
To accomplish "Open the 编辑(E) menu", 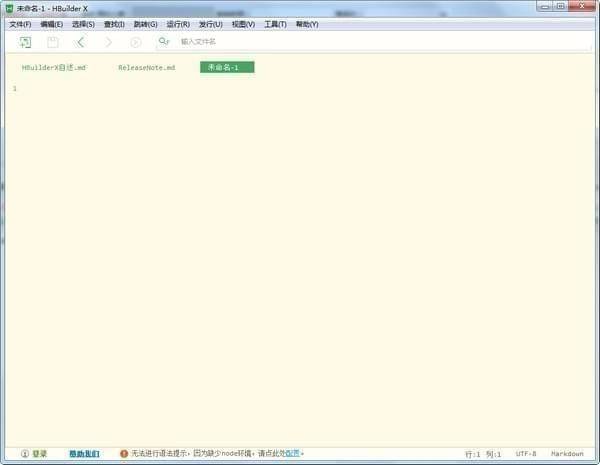I will point(51,24).
